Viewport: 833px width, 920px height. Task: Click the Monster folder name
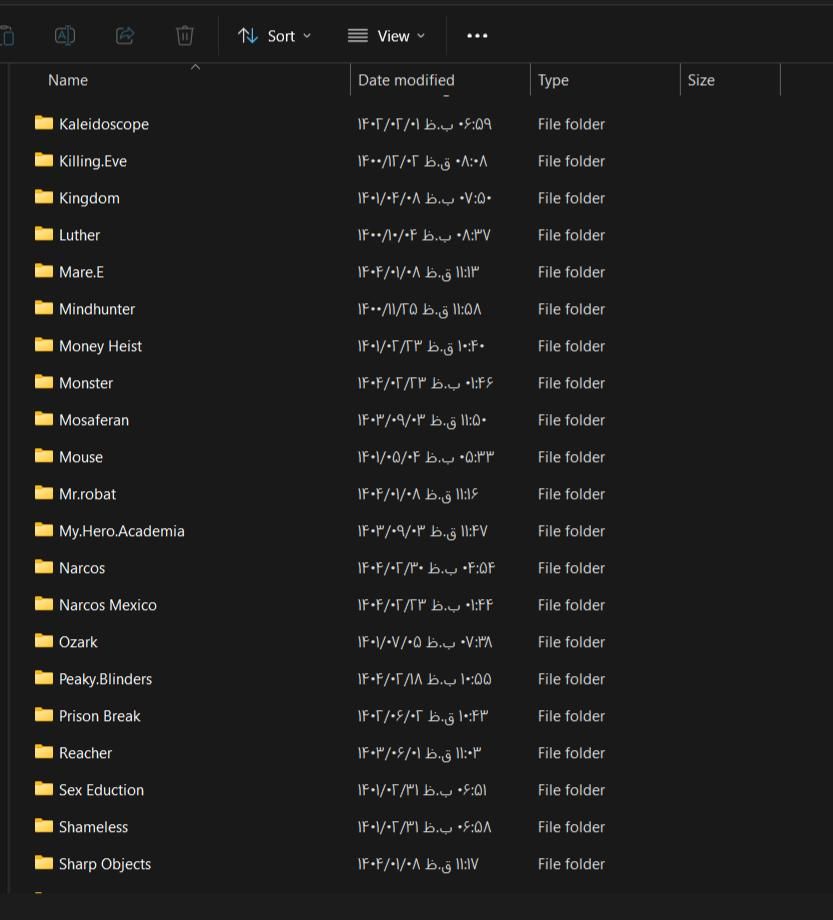click(86, 383)
